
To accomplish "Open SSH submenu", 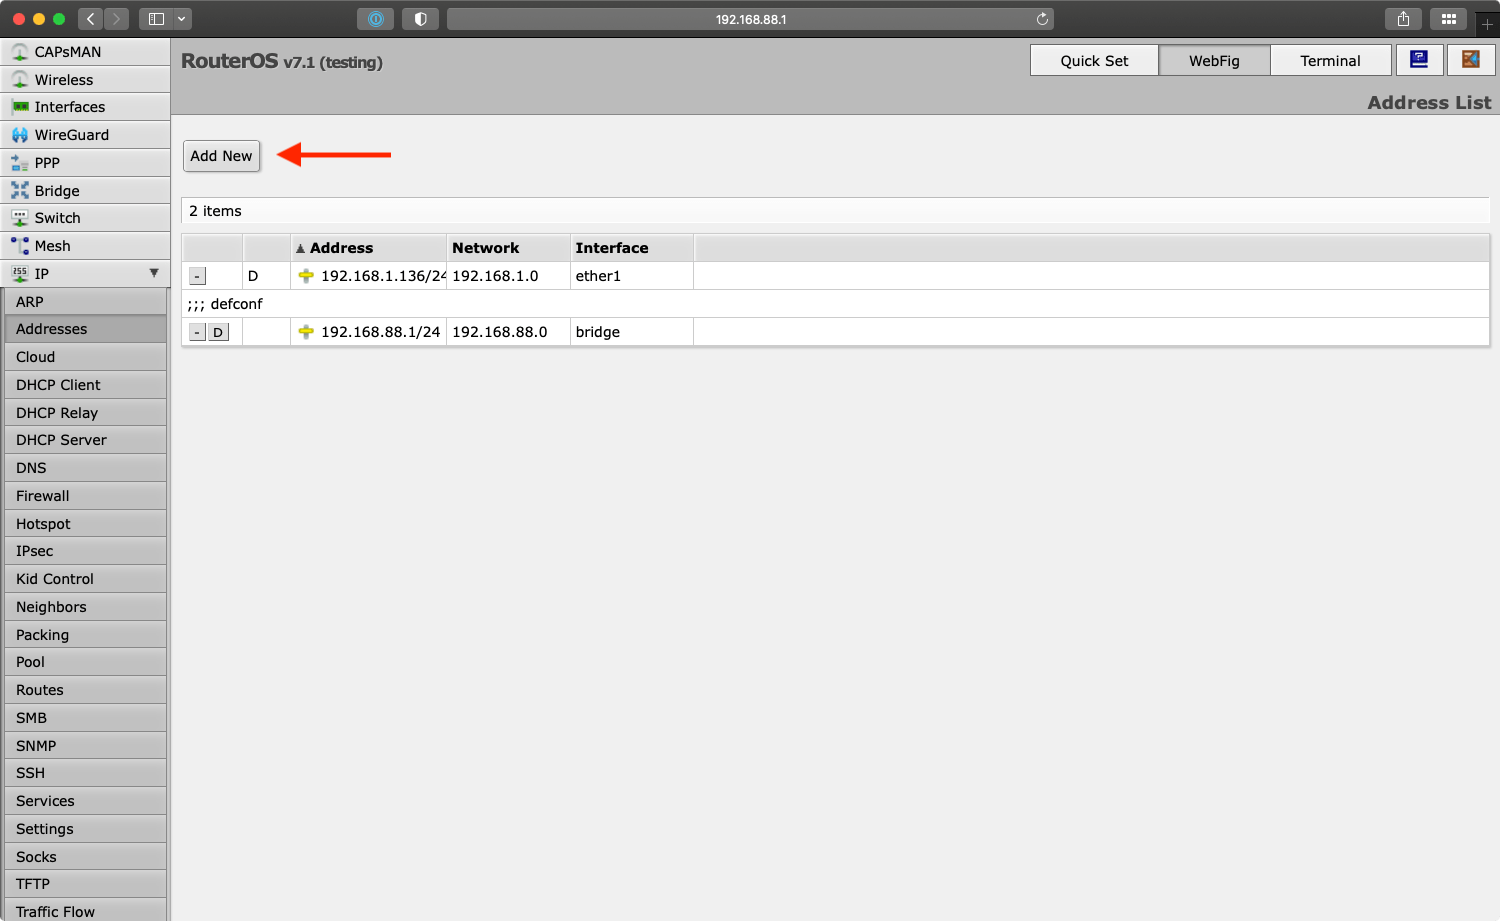I will click(85, 773).
